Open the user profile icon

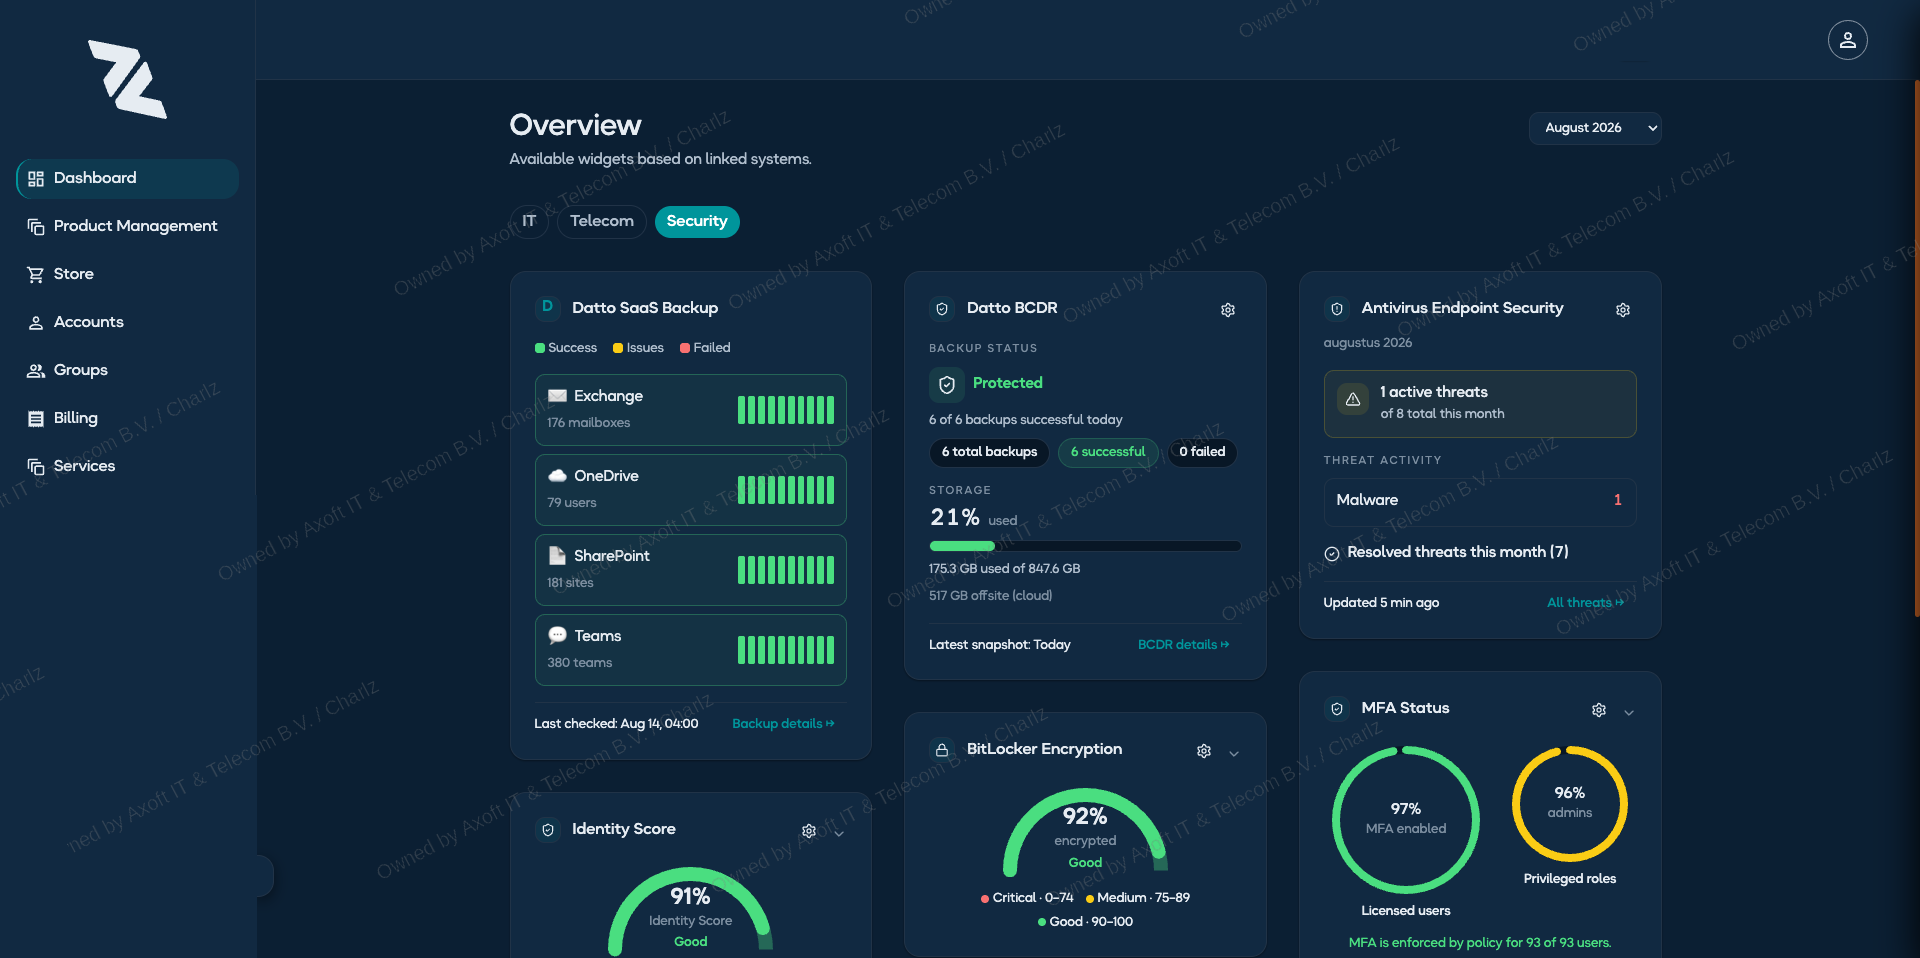coord(1847,40)
